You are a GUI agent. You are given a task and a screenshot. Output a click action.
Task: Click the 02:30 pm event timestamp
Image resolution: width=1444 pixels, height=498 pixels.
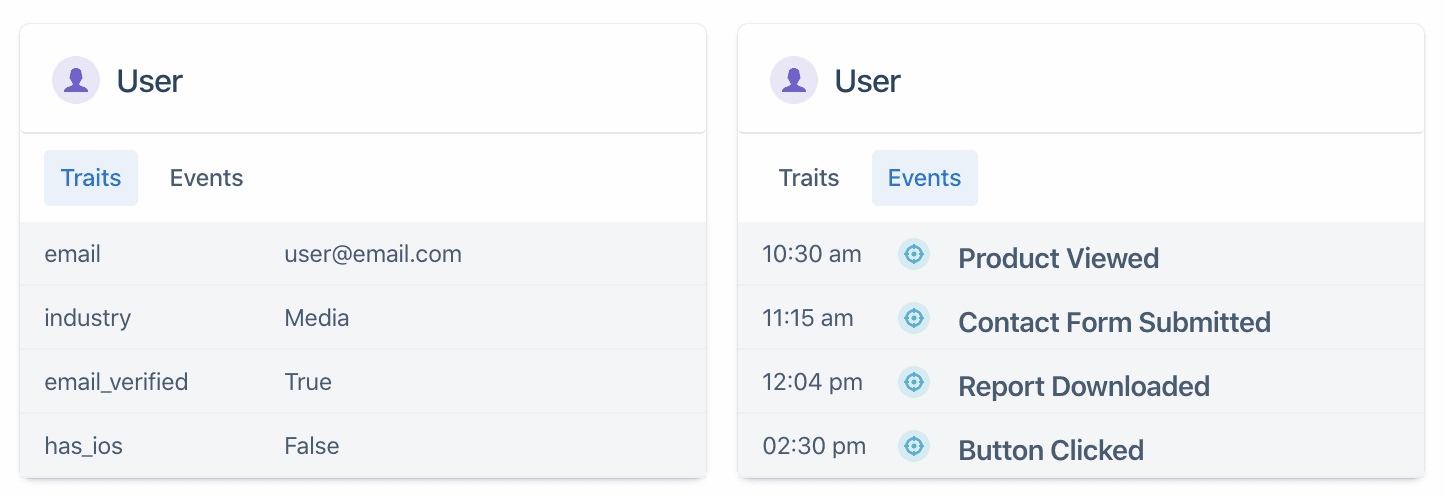[814, 446]
